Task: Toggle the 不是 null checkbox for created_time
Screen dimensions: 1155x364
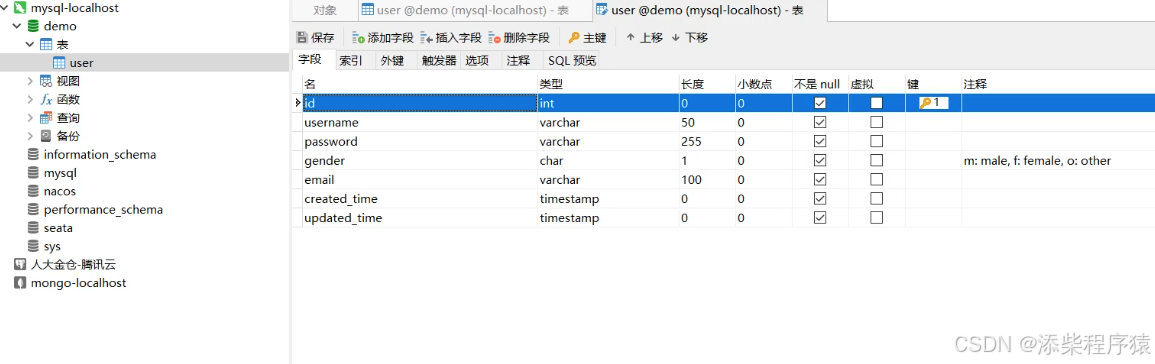Action: tap(820, 199)
